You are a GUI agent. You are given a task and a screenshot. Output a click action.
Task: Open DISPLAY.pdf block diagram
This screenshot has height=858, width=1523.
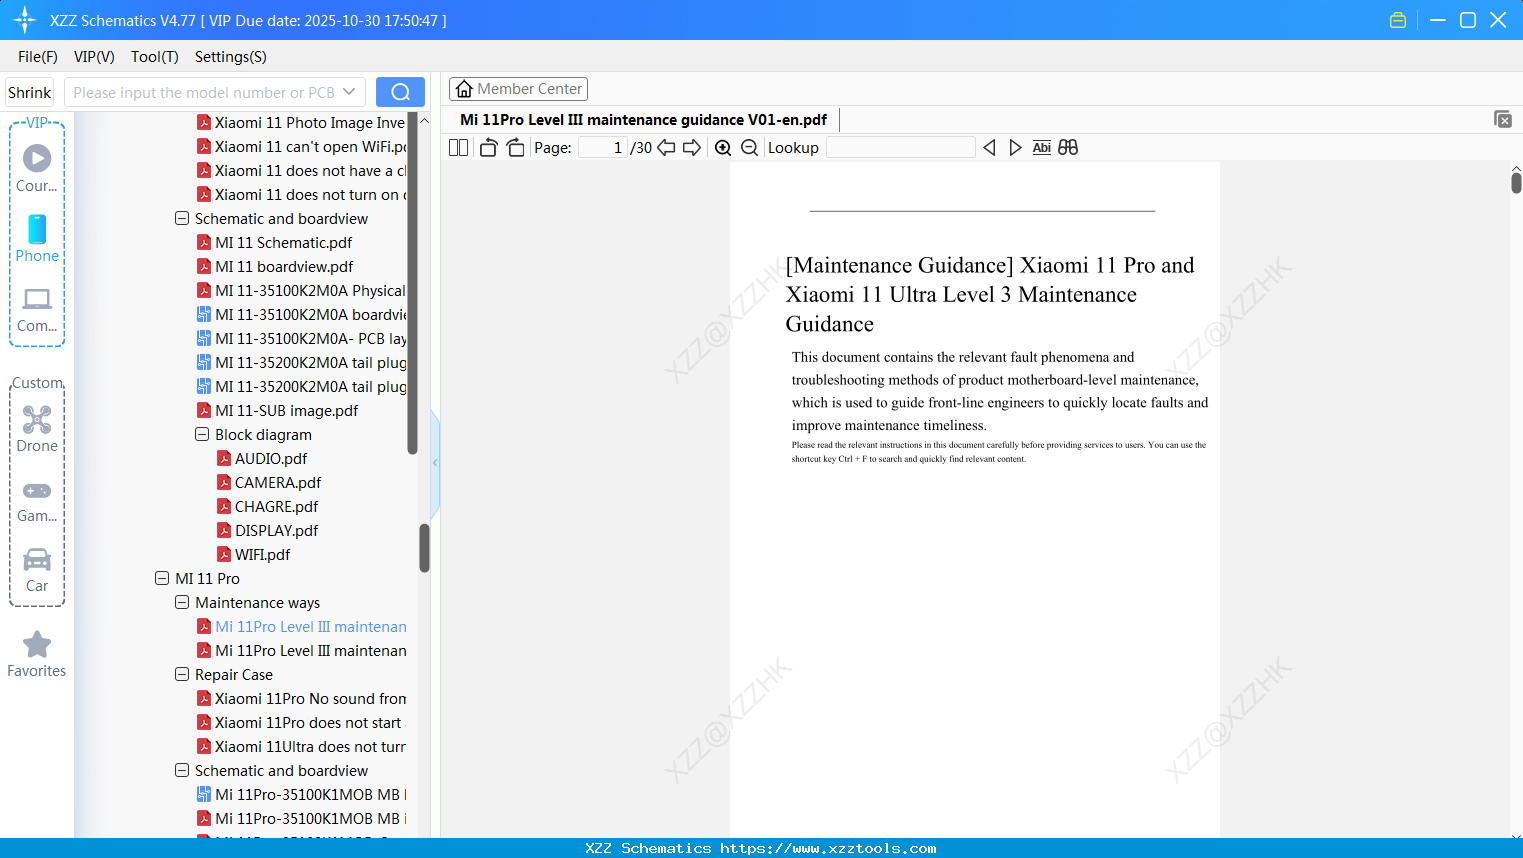(276, 531)
